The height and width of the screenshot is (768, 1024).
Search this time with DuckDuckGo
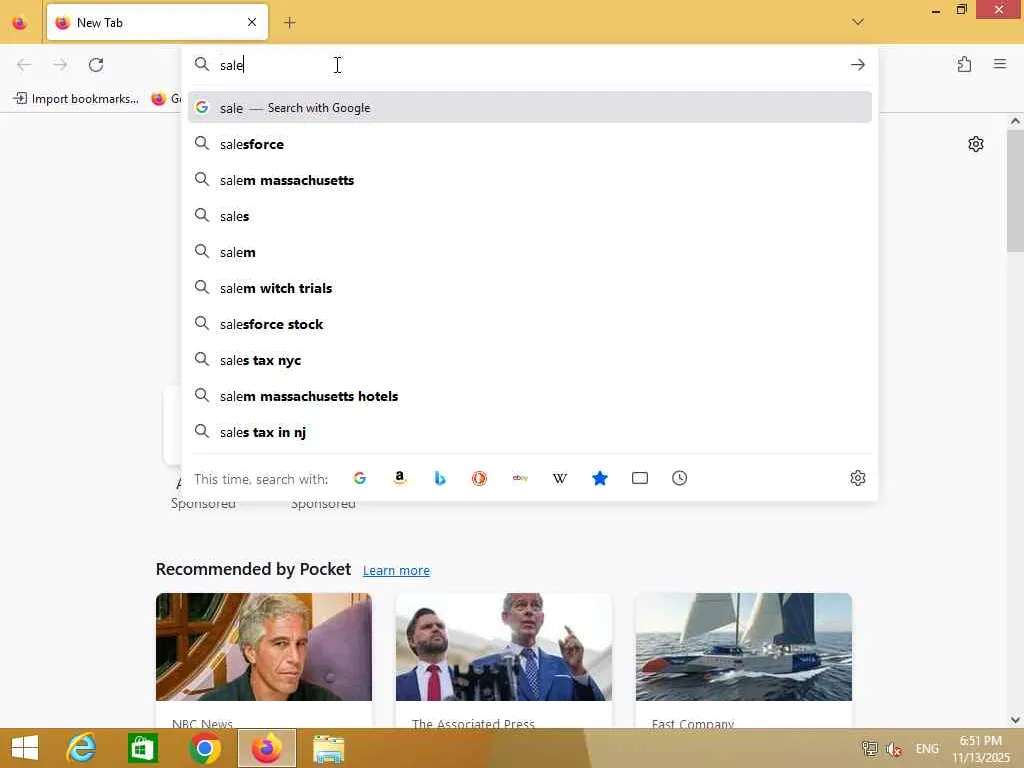[479, 478]
